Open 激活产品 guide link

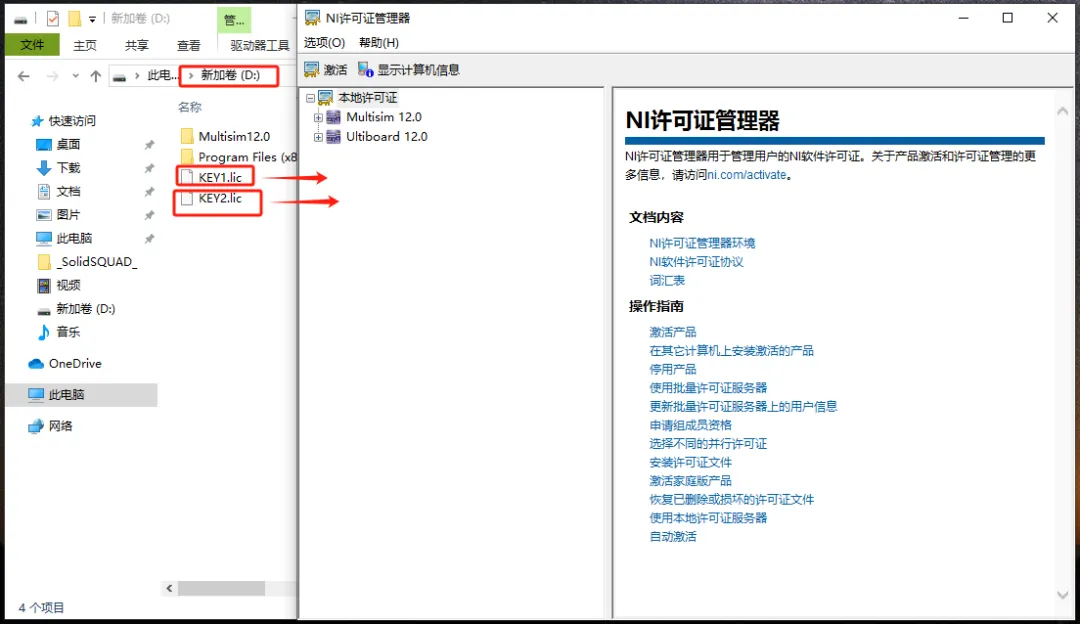(x=673, y=332)
